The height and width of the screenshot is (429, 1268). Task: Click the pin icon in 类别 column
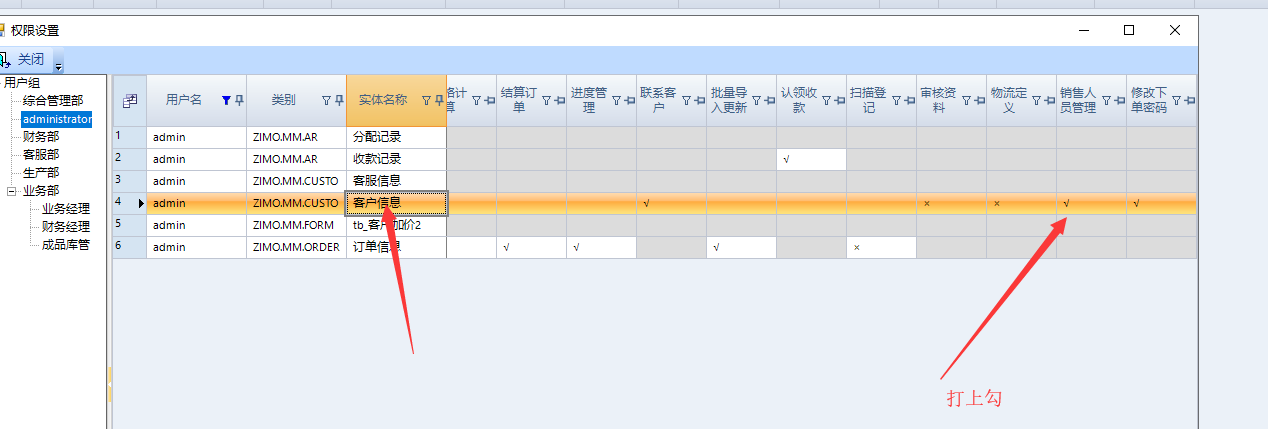pos(339,100)
